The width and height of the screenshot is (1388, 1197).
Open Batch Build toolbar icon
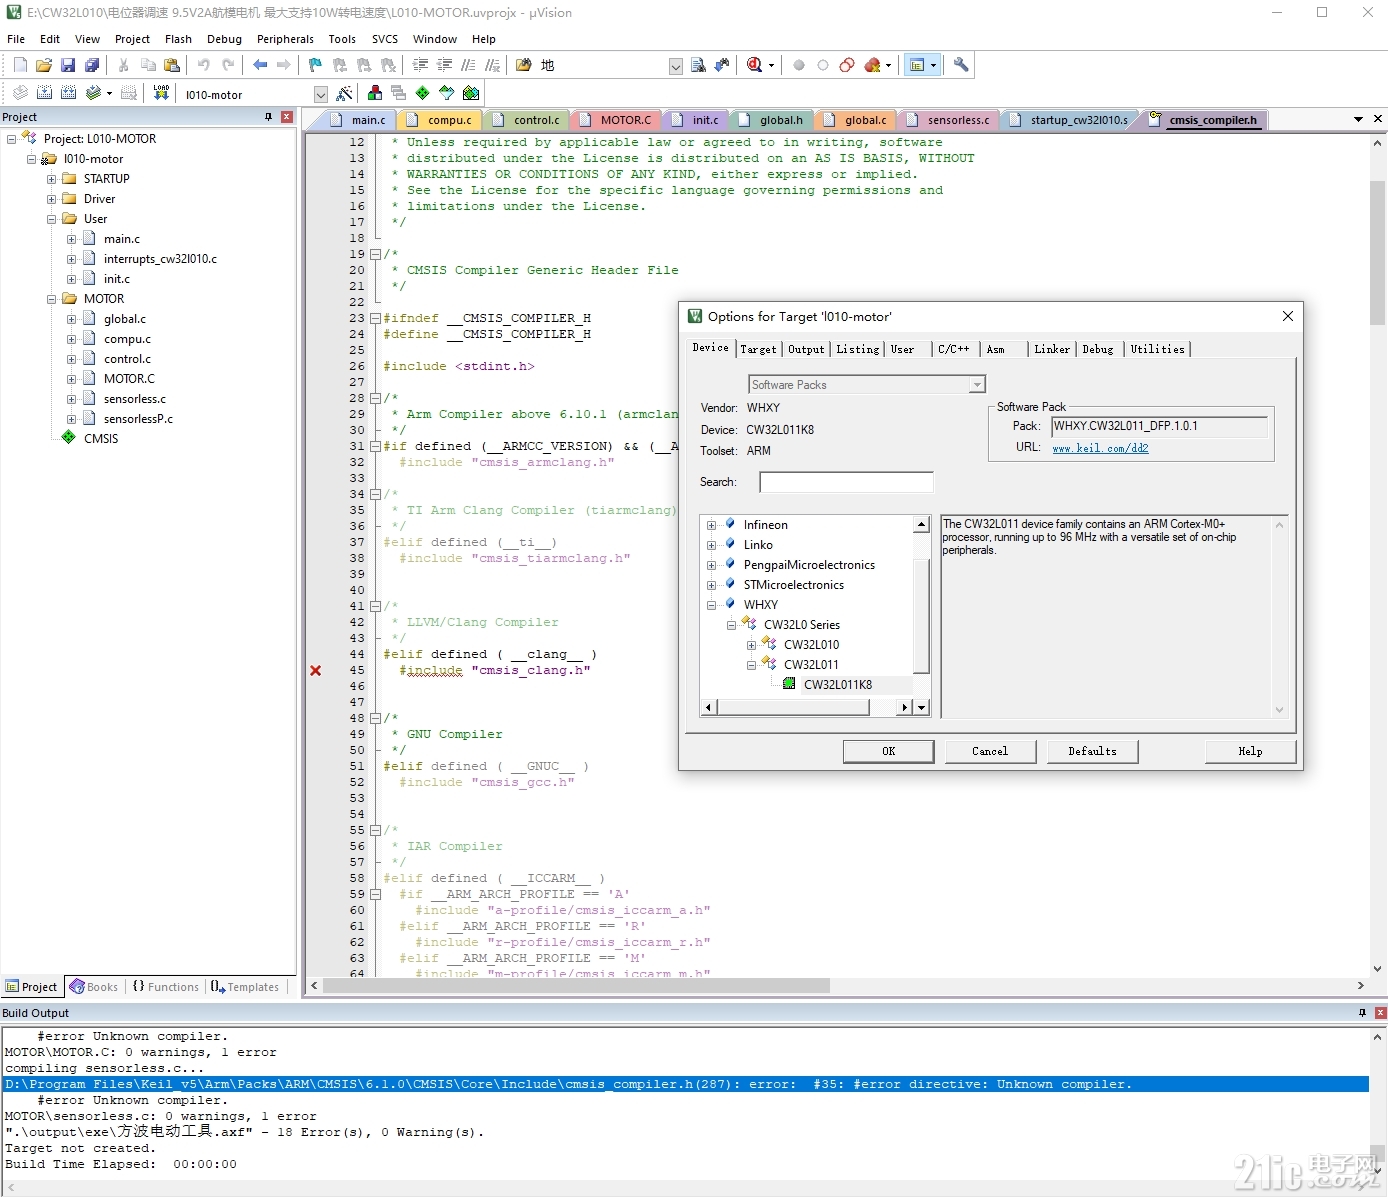click(x=93, y=93)
